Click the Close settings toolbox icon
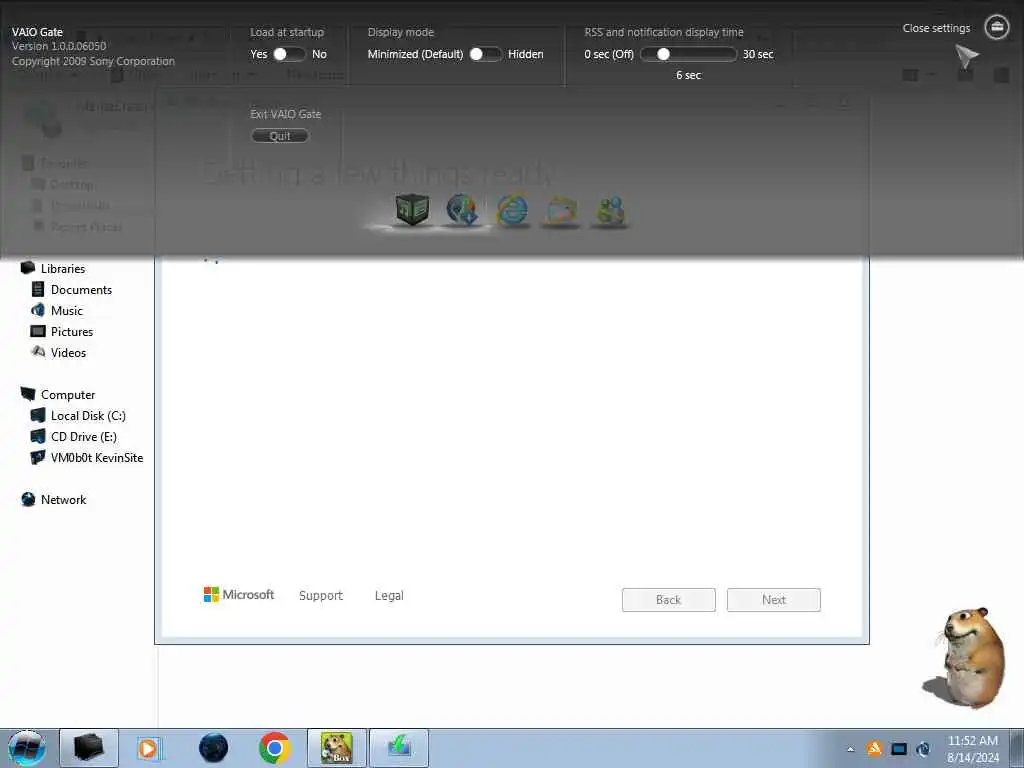Screen dimensions: 1024x768 [996, 27]
